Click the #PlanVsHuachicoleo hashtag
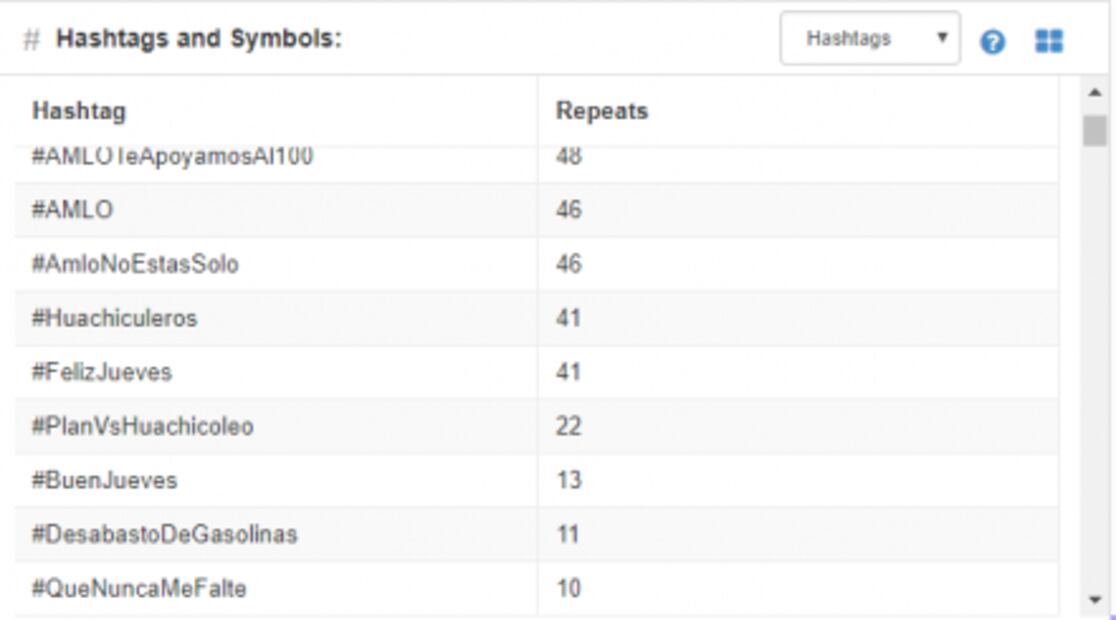The image size is (1116, 620). 143,426
